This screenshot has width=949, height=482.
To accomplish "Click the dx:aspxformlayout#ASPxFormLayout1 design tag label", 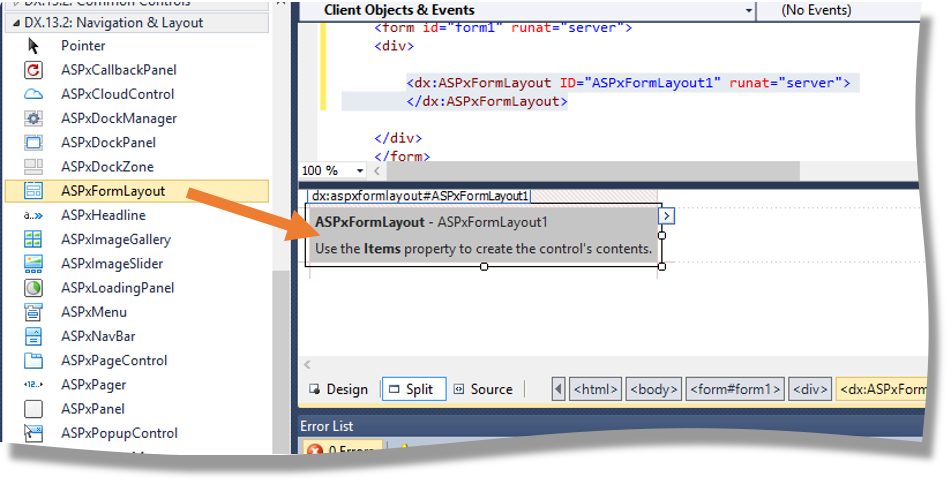I will (419, 196).
